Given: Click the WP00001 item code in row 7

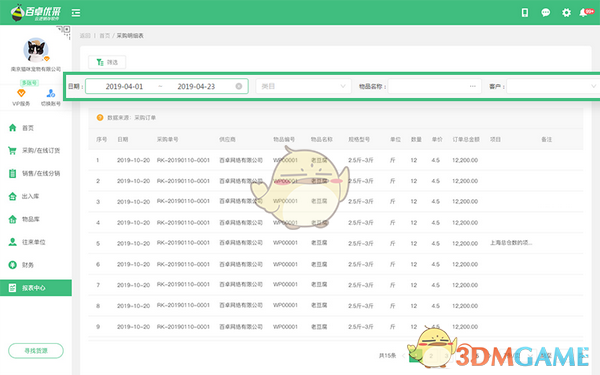Looking at the screenshot, I should 285,285.
